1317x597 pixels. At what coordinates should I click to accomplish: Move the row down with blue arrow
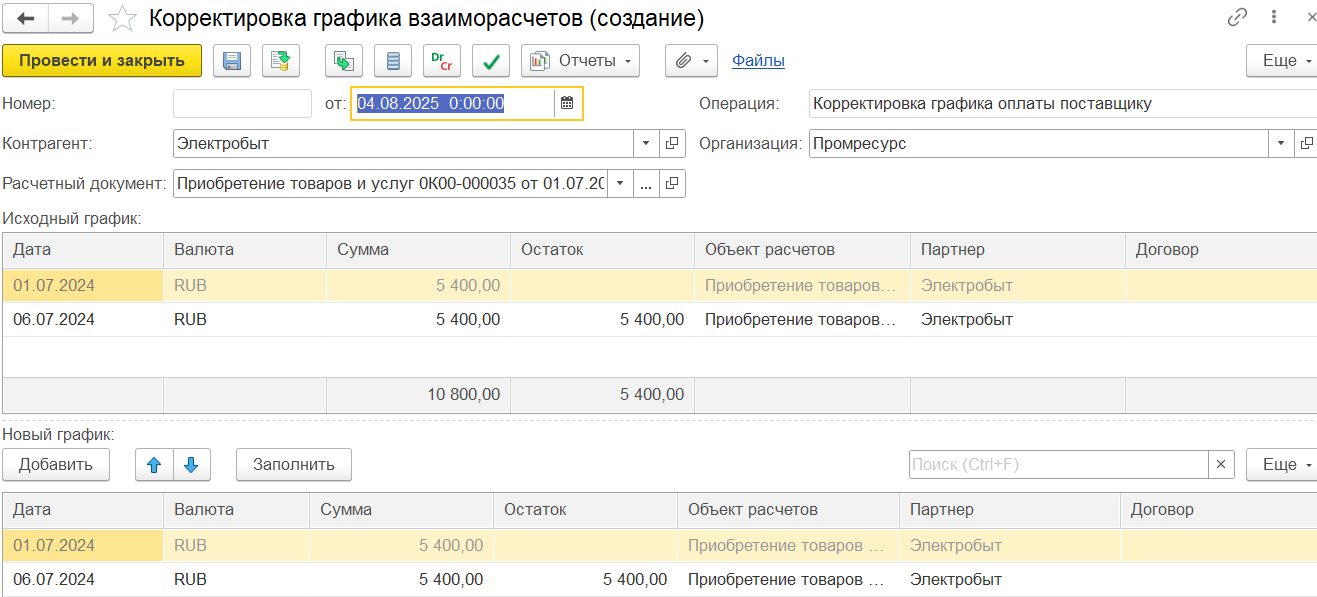point(192,464)
